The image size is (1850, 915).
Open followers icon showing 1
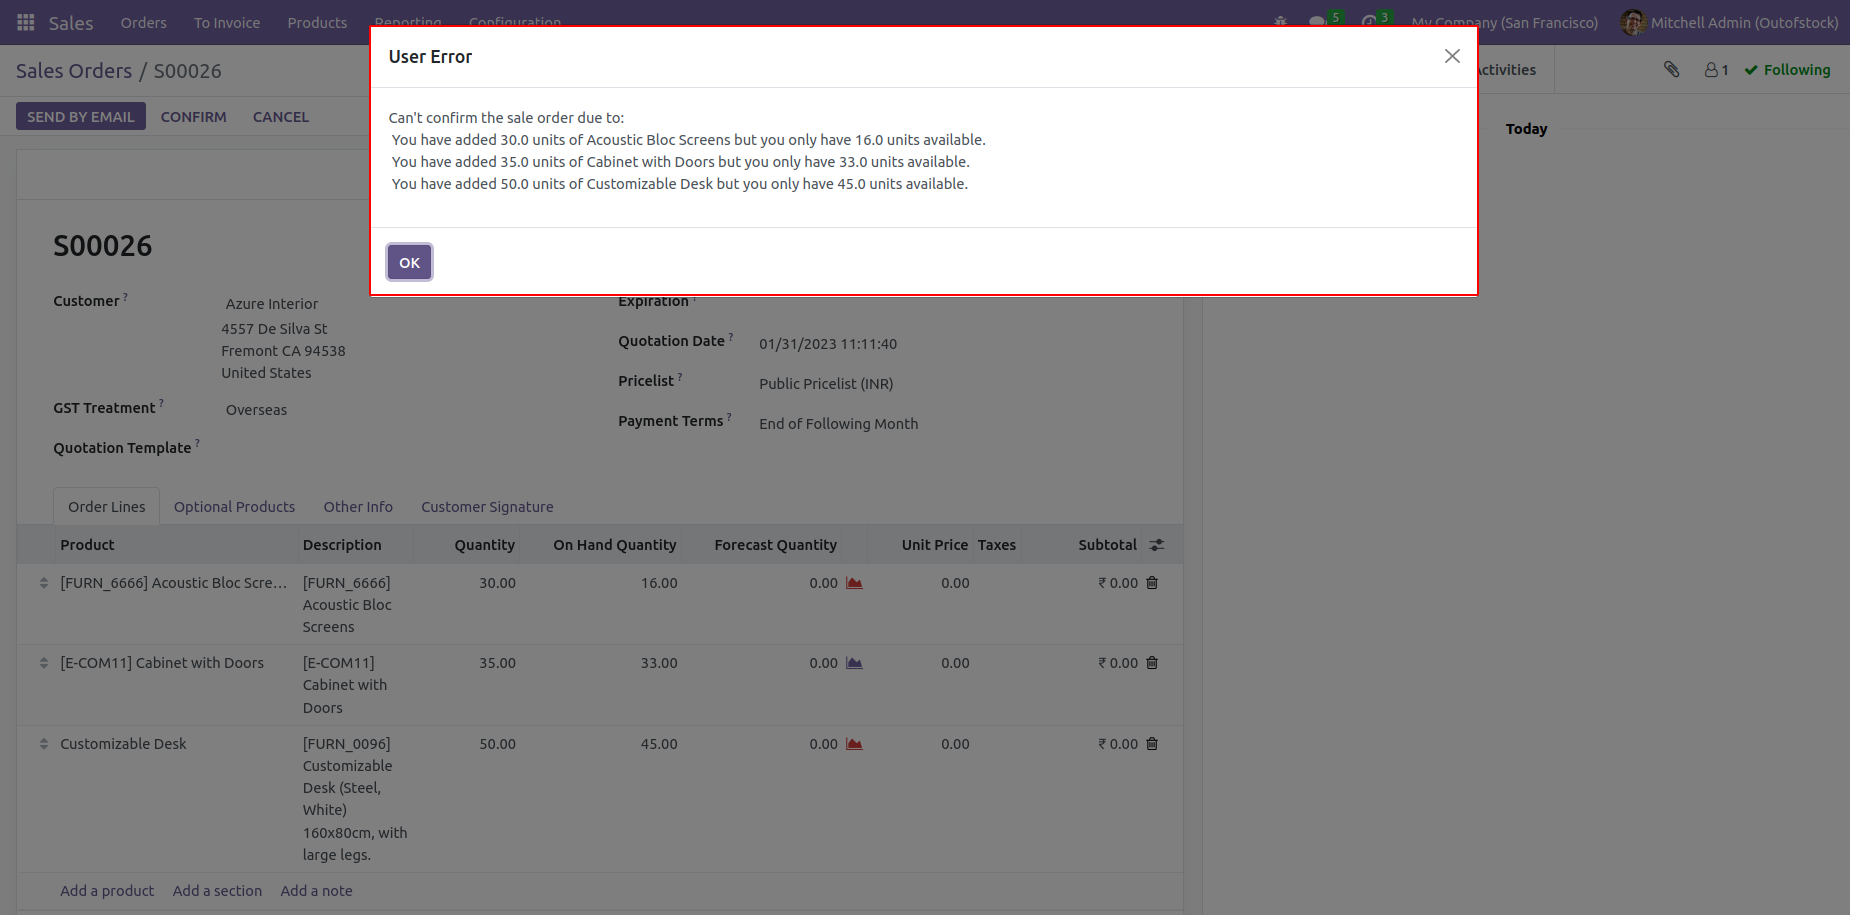coord(1716,69)
